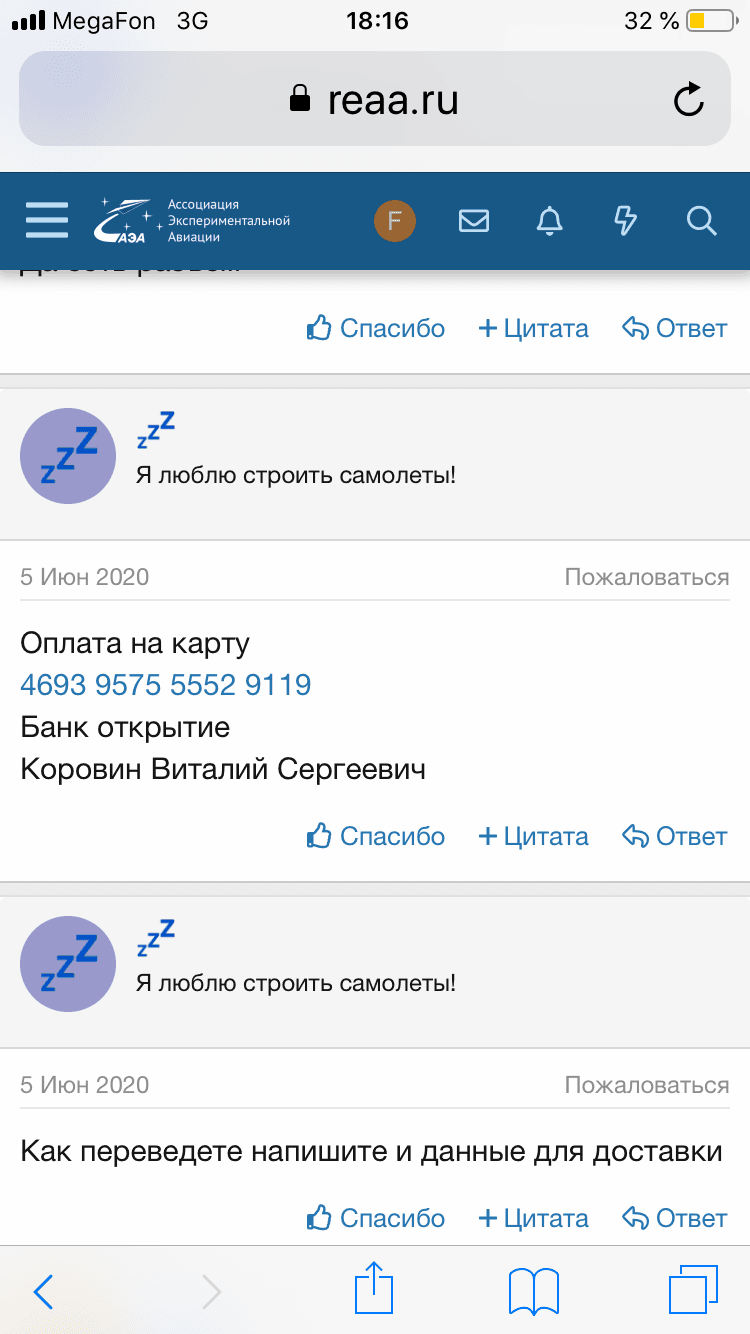The height and width of the screenshot is (1334, 750).
Task: Reload the reaa.ru page
Action: coord(689,98)
